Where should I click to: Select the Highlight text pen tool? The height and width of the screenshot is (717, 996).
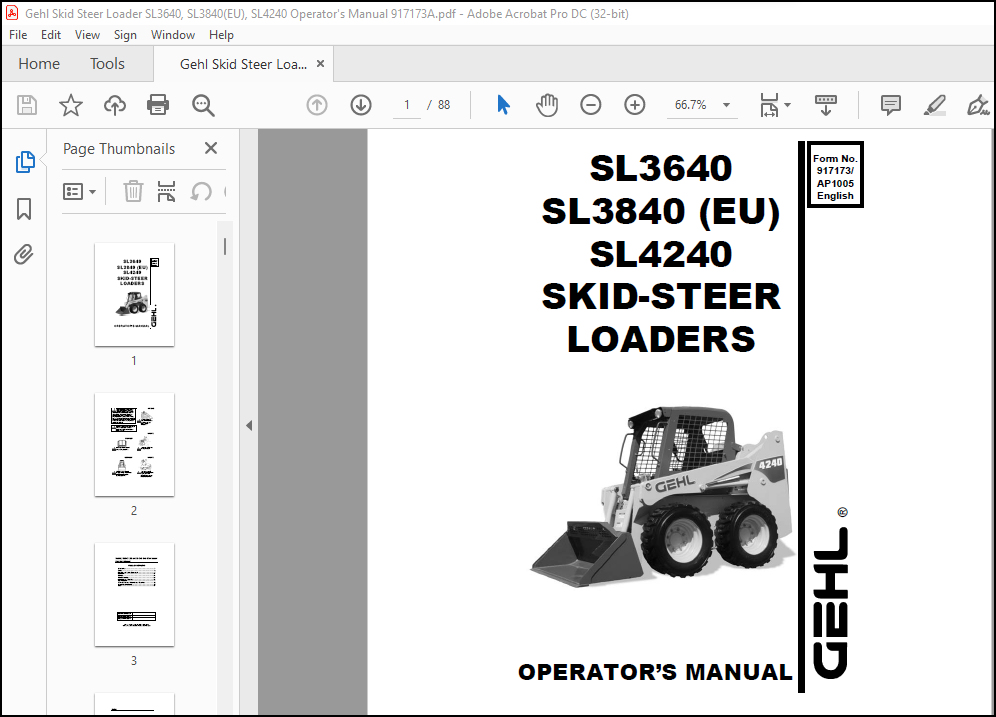[x=935, y=105]
